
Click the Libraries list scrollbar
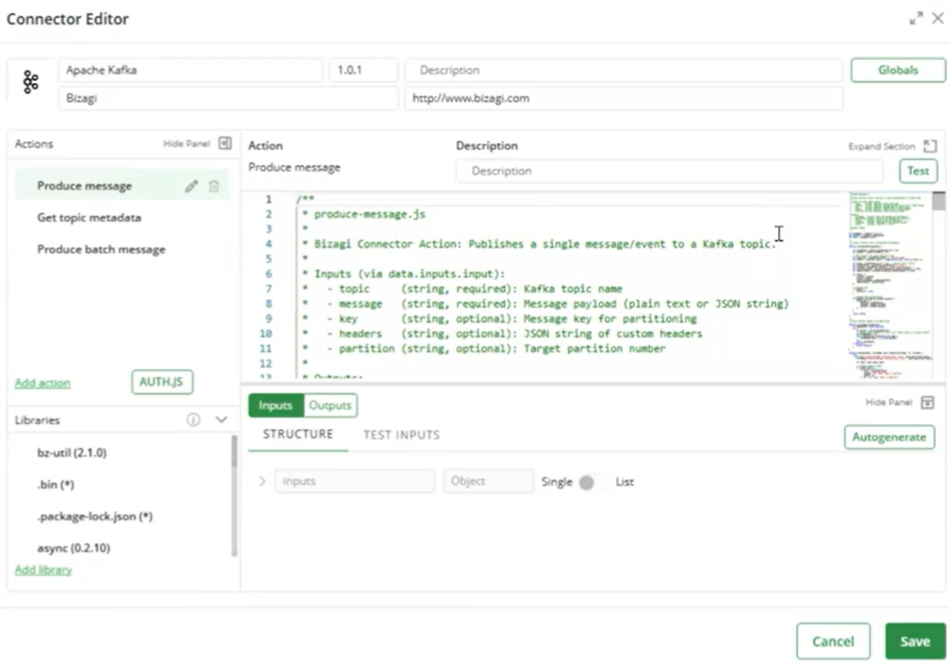point(234,495)
